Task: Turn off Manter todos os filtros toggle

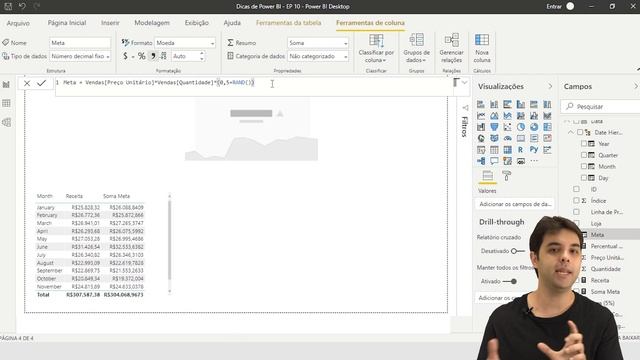Action: (x=510, y=281)
